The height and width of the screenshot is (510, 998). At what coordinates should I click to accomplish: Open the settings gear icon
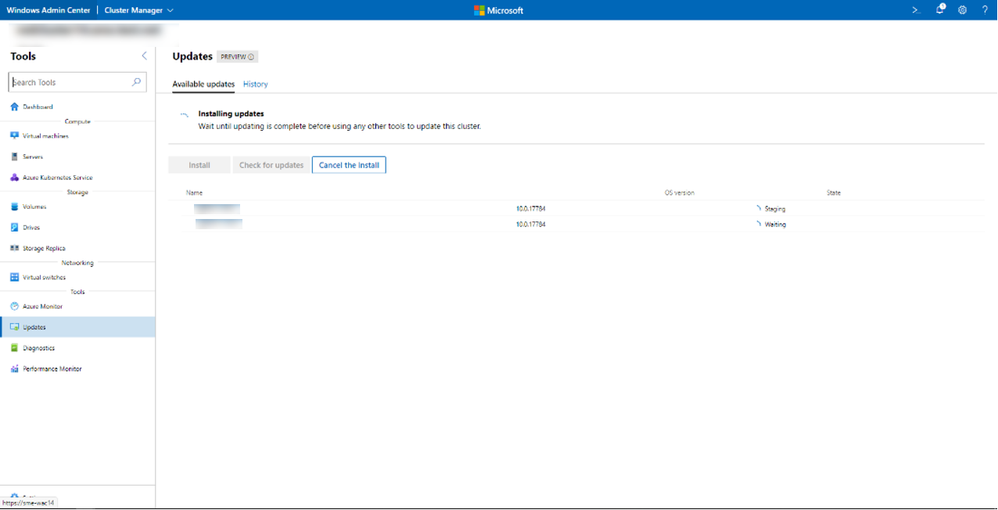point(962,10)
